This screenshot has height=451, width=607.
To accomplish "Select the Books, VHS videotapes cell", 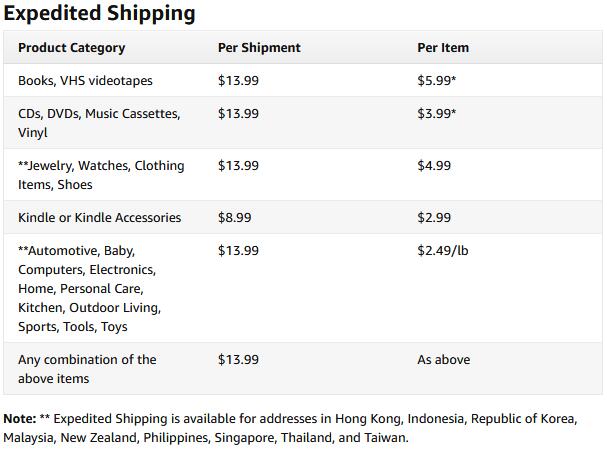I will 85,80.
